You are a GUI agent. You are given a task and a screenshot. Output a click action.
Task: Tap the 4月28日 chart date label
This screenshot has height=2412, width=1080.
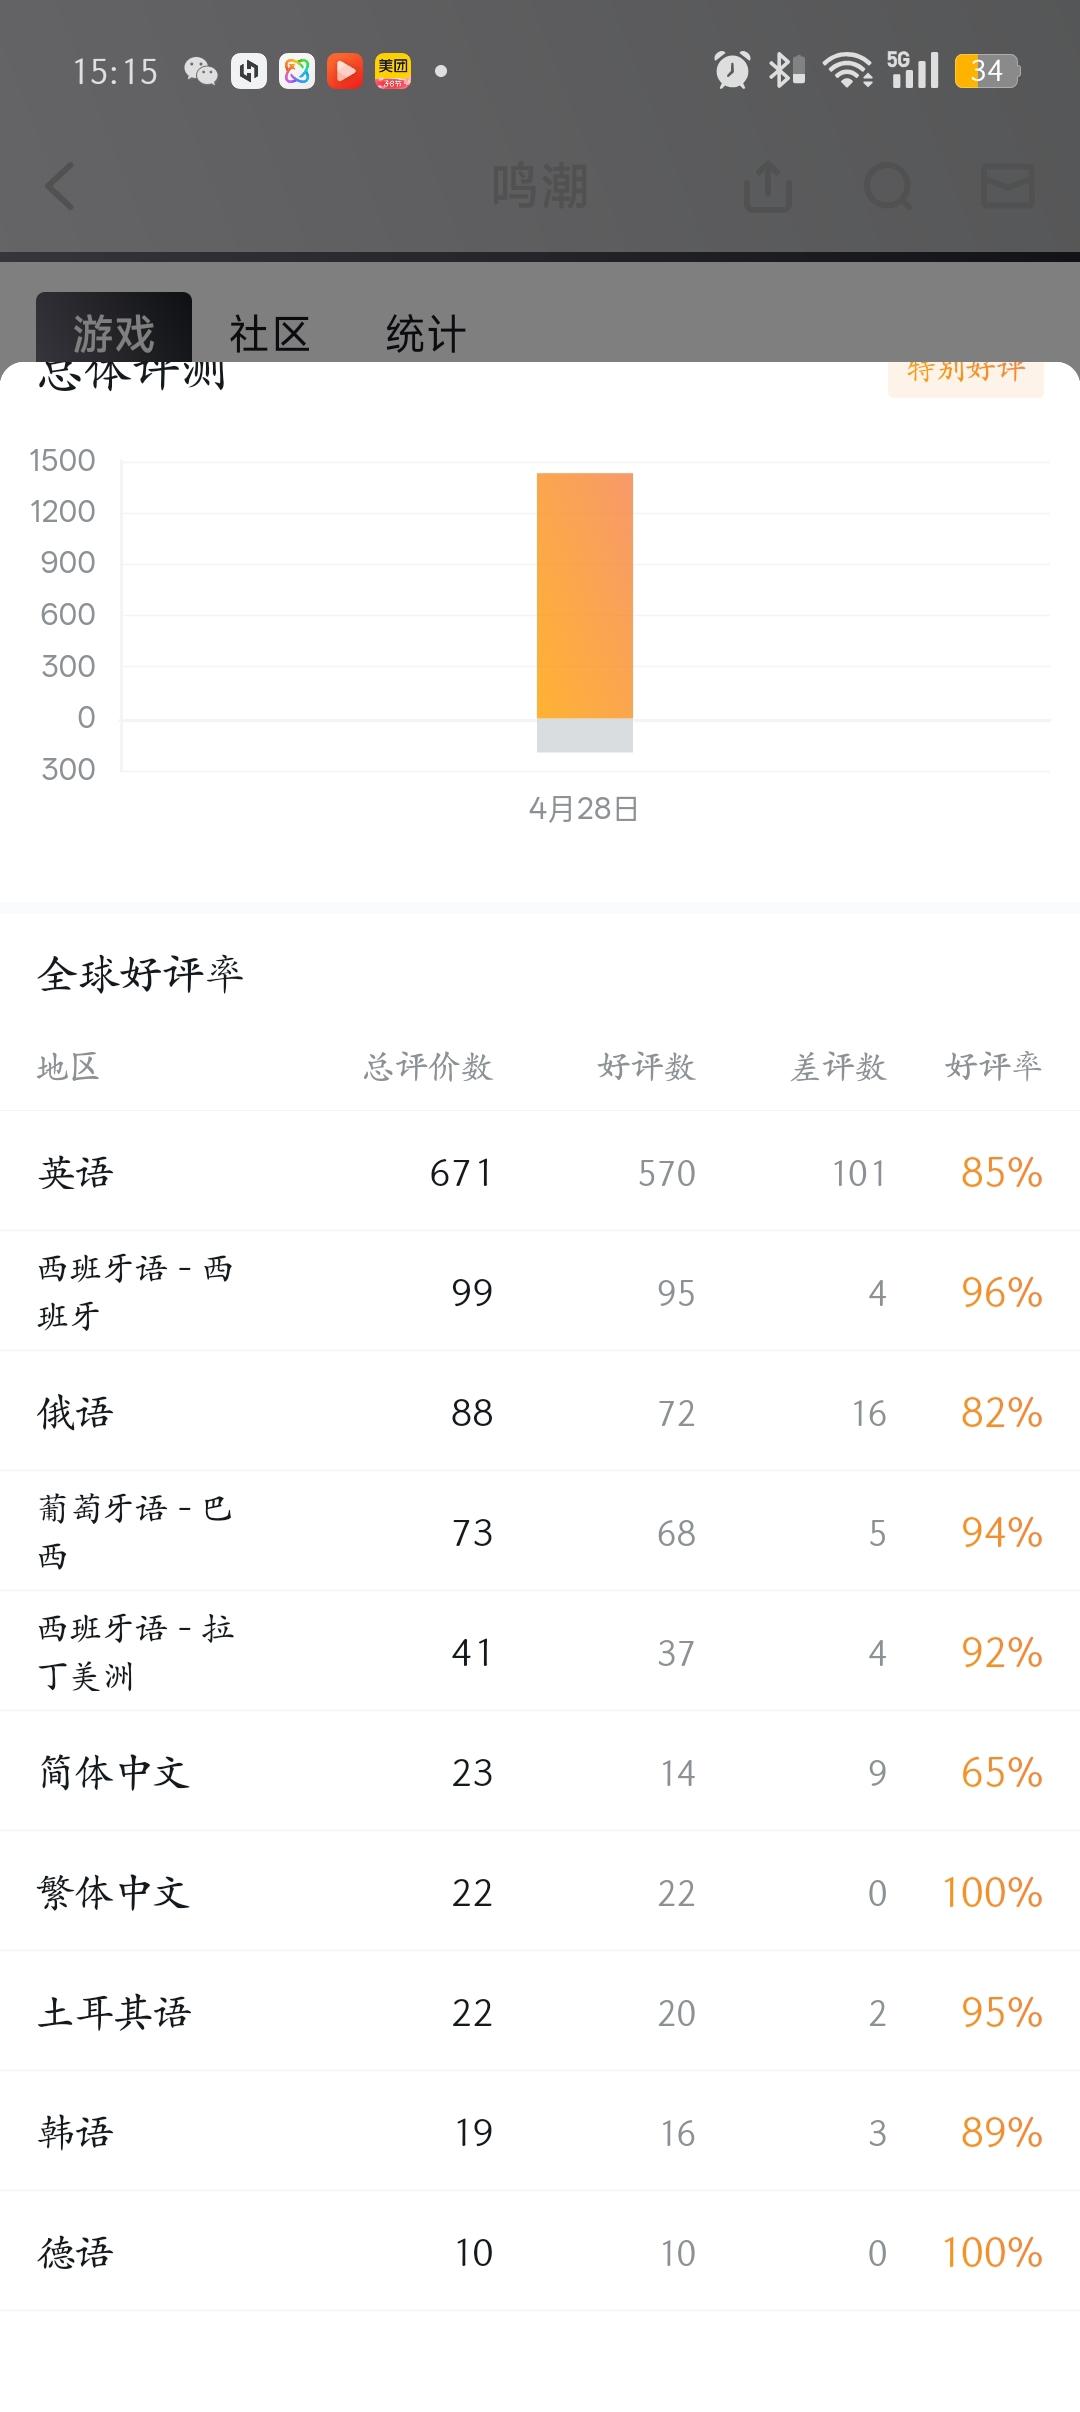pyautogui.click(x=584, y=808)
